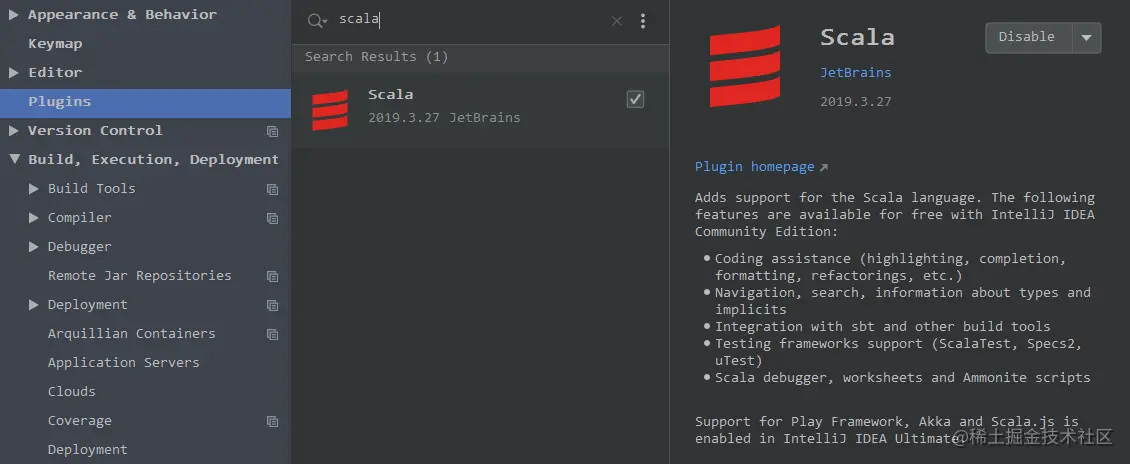Uncheck the Scala plugin checkbox
The height and width of the screenshot is (464, 1130).
pos(635,99)
